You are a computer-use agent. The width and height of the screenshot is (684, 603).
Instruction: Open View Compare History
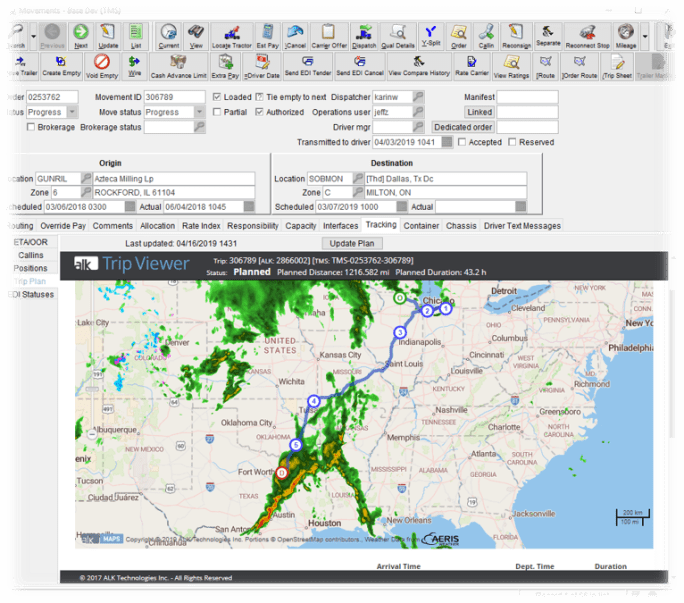(x=418, y=66)
